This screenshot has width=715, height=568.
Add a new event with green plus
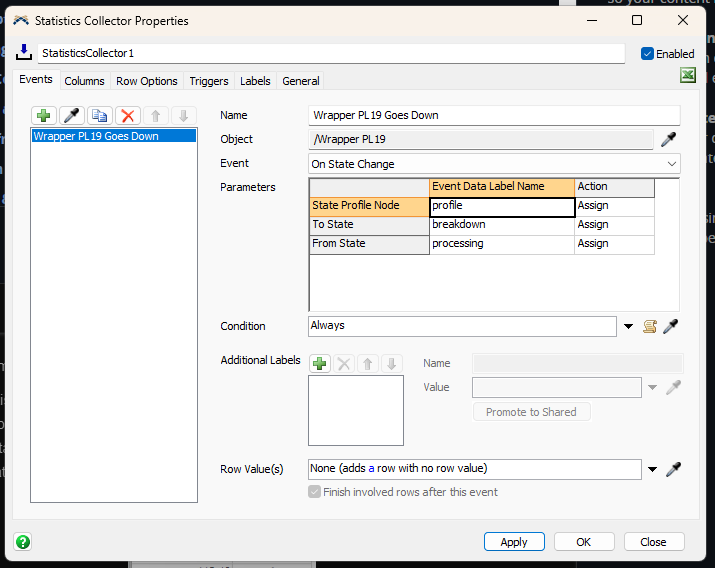pyautogui.click(x=44, y=116)
